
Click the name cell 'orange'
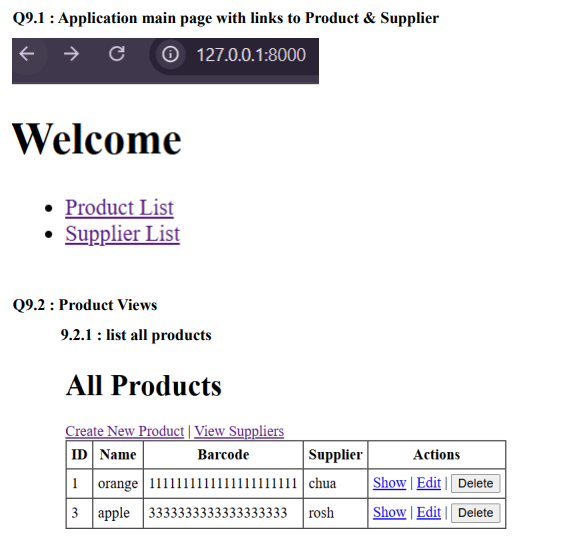pos(118,483)
